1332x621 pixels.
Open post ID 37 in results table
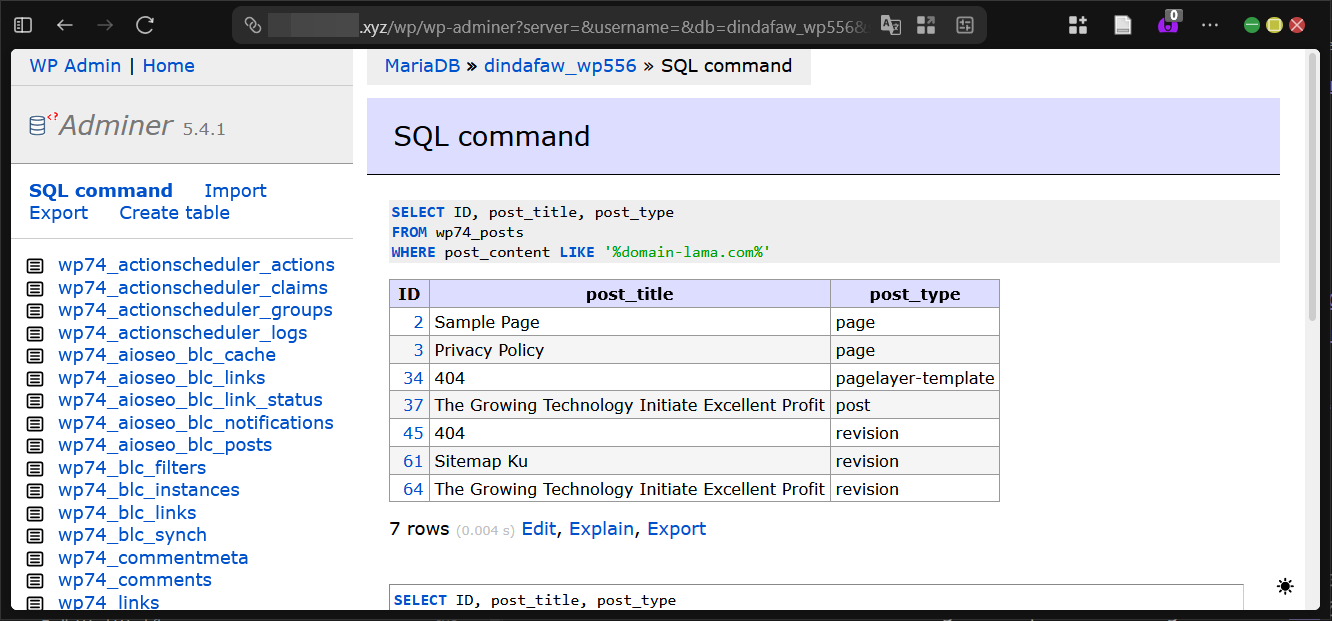pyautogui.click(x=413, y=405)
